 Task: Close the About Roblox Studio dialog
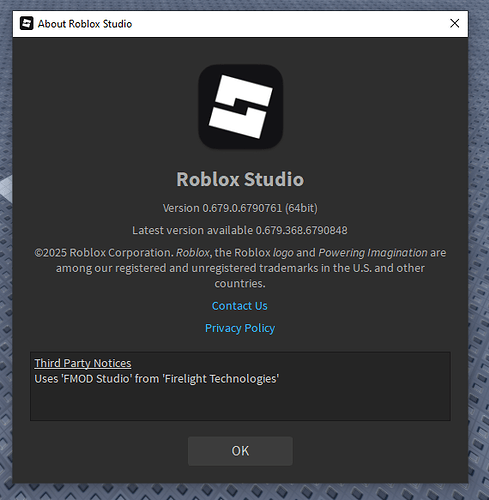pyautogui.click(x=455, y=23)
